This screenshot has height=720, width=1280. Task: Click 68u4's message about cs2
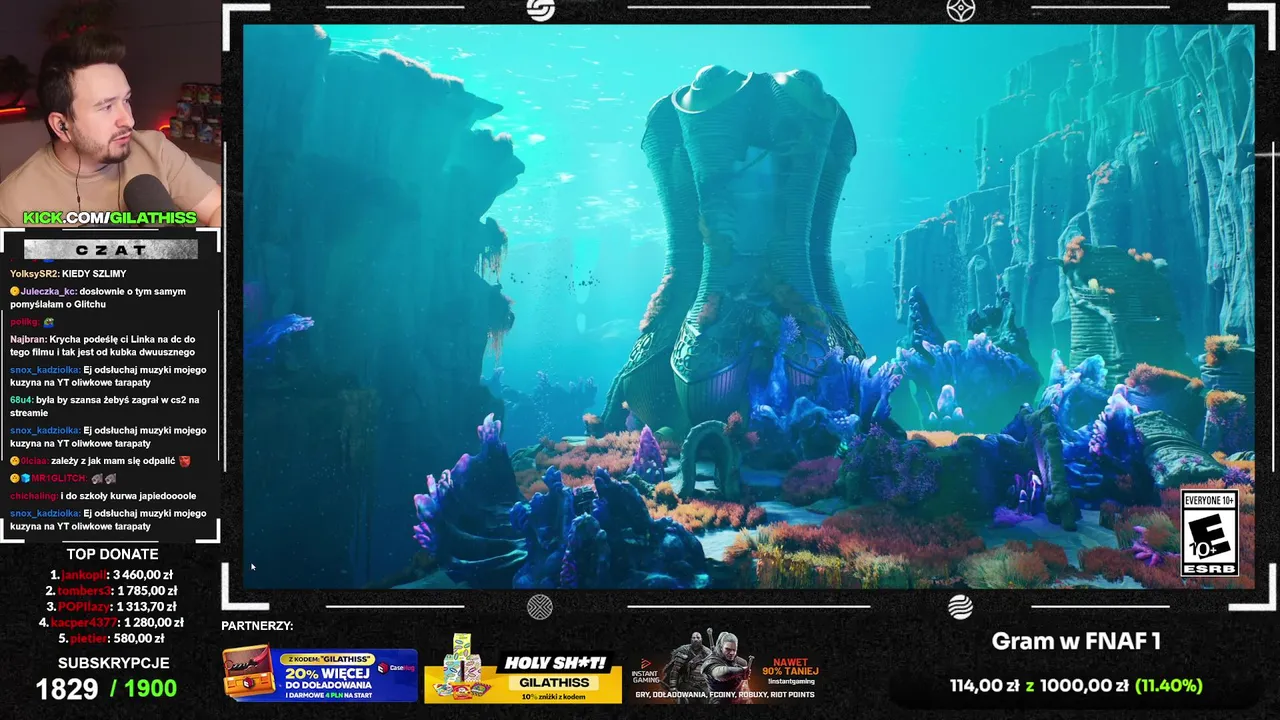tap(104, 406)
